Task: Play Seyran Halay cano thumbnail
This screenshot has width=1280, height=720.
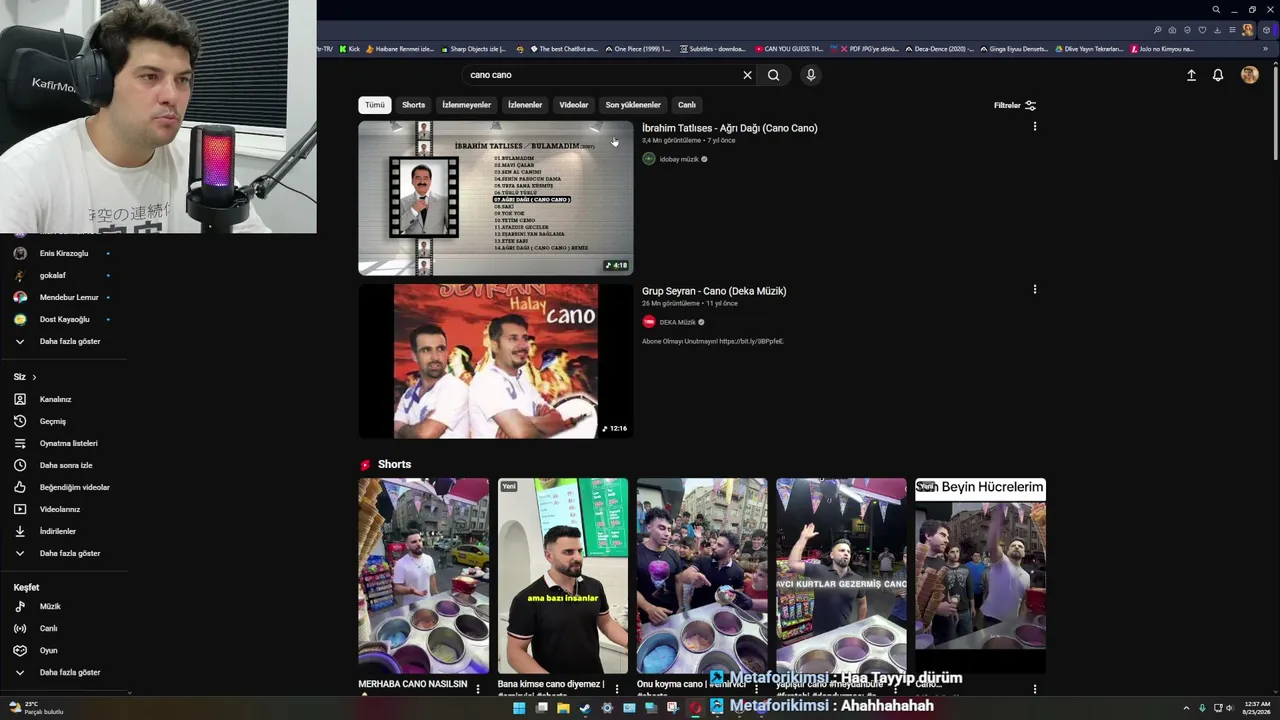Action: coord(496,361)
